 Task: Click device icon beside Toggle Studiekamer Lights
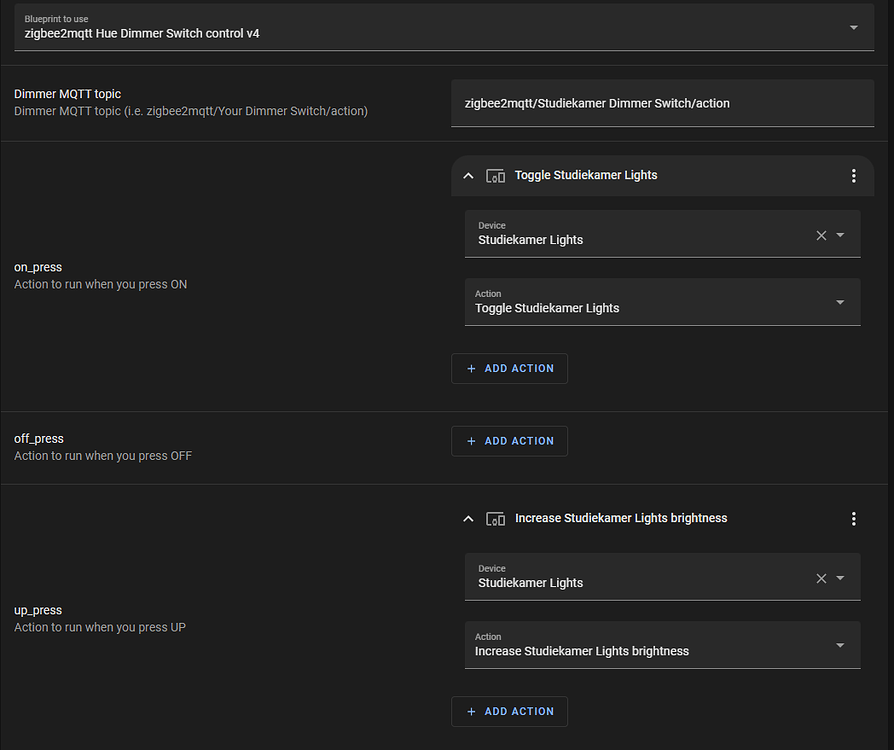pos(495,176)
